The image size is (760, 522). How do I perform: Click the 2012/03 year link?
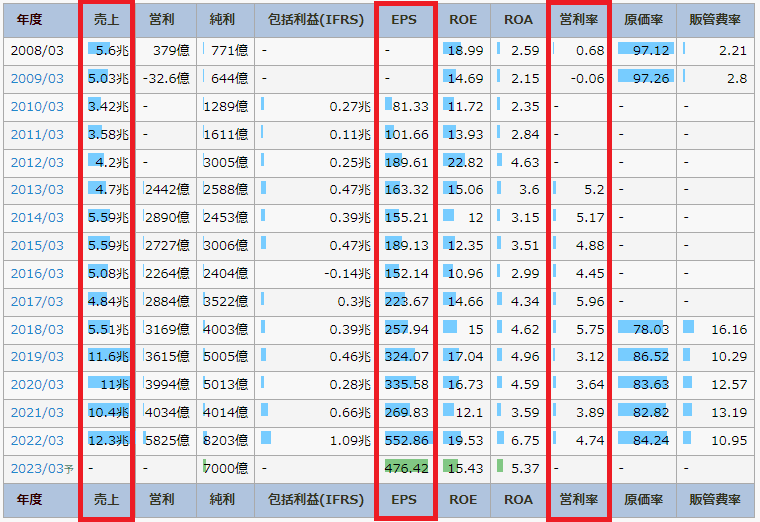(x=36, y=162)
